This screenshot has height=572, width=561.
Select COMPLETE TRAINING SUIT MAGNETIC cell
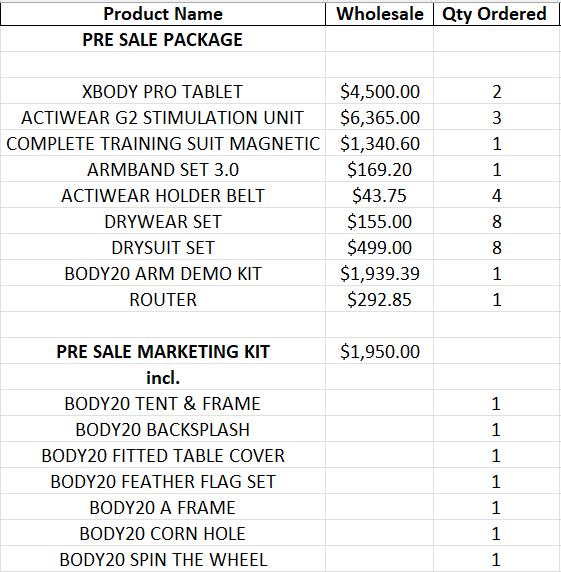pyautogui.click(x=163, y=143)
